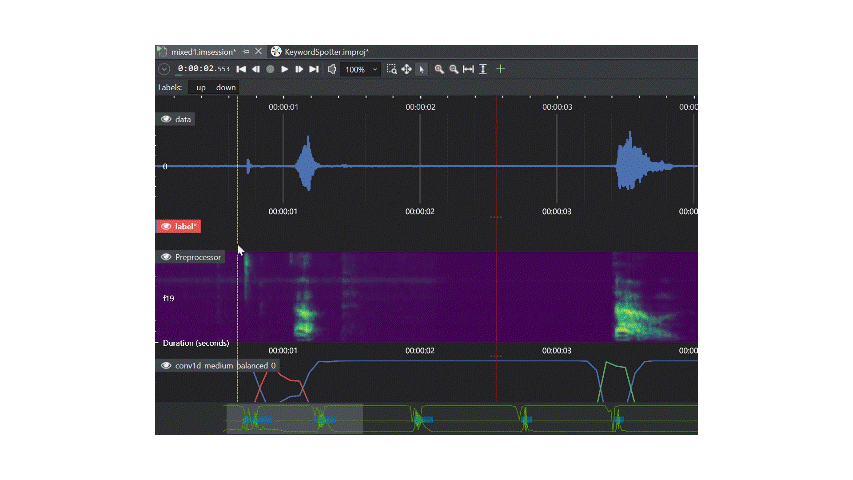Open the 100% playback speed dropdown

(x=360, y=70)
